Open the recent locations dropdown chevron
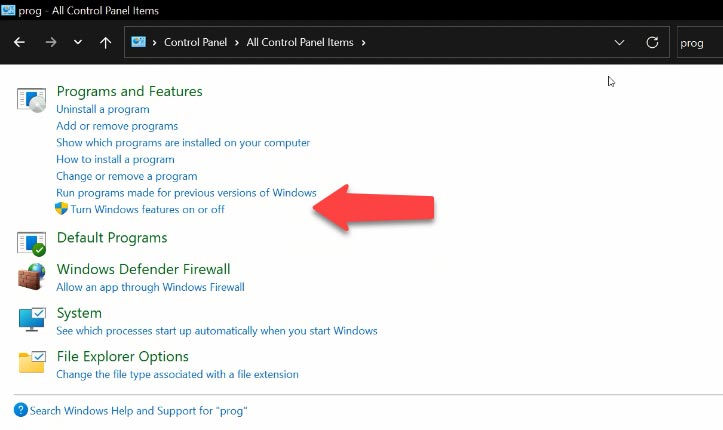Viewport: 723px width, 430px height. pos(78,42)
